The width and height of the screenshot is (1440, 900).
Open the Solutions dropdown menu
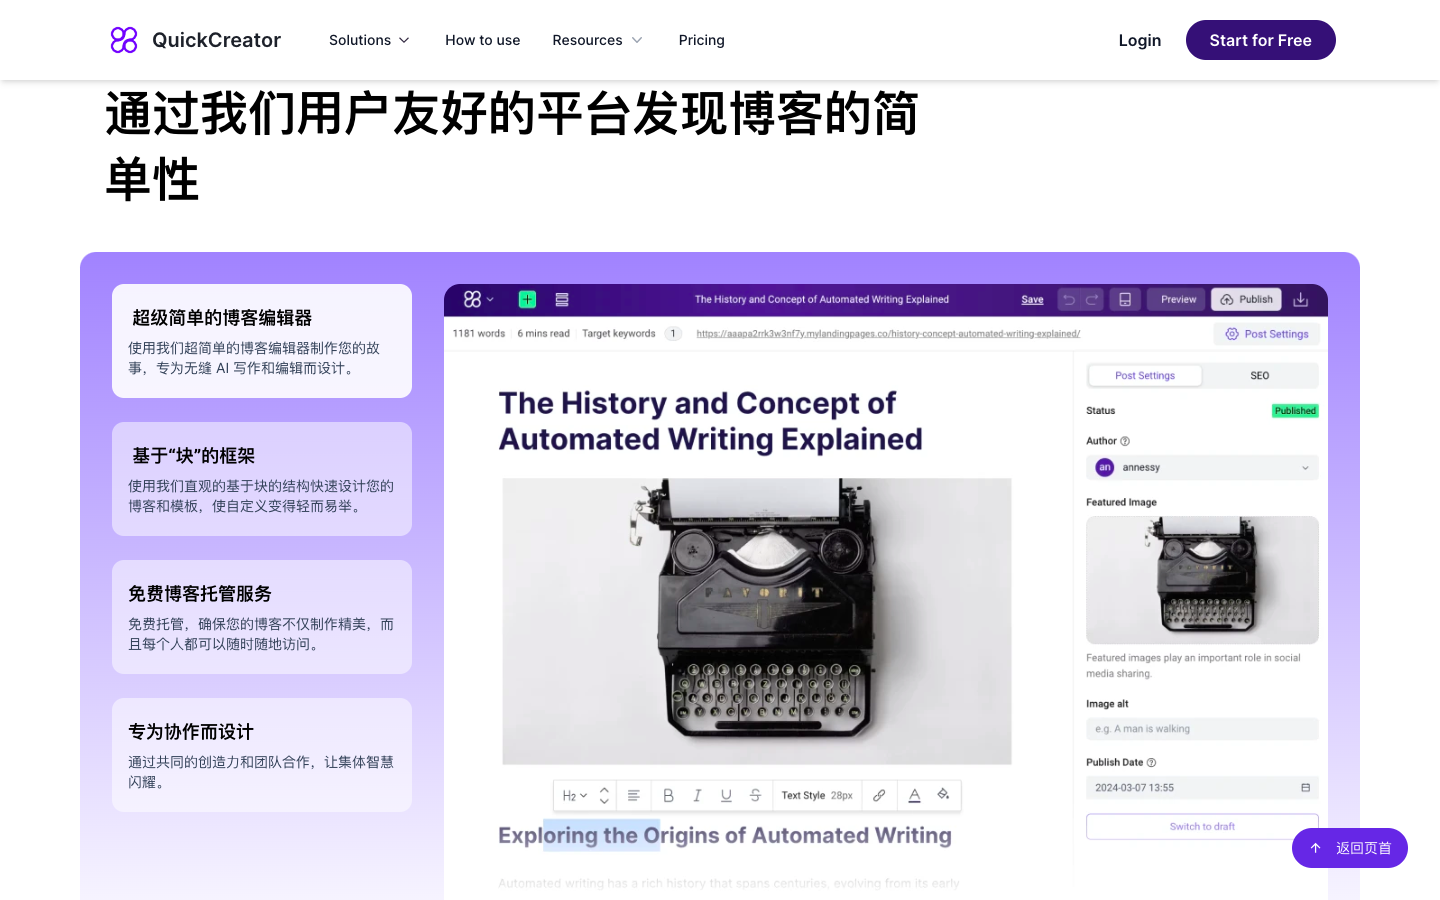[x=369, y=40]
